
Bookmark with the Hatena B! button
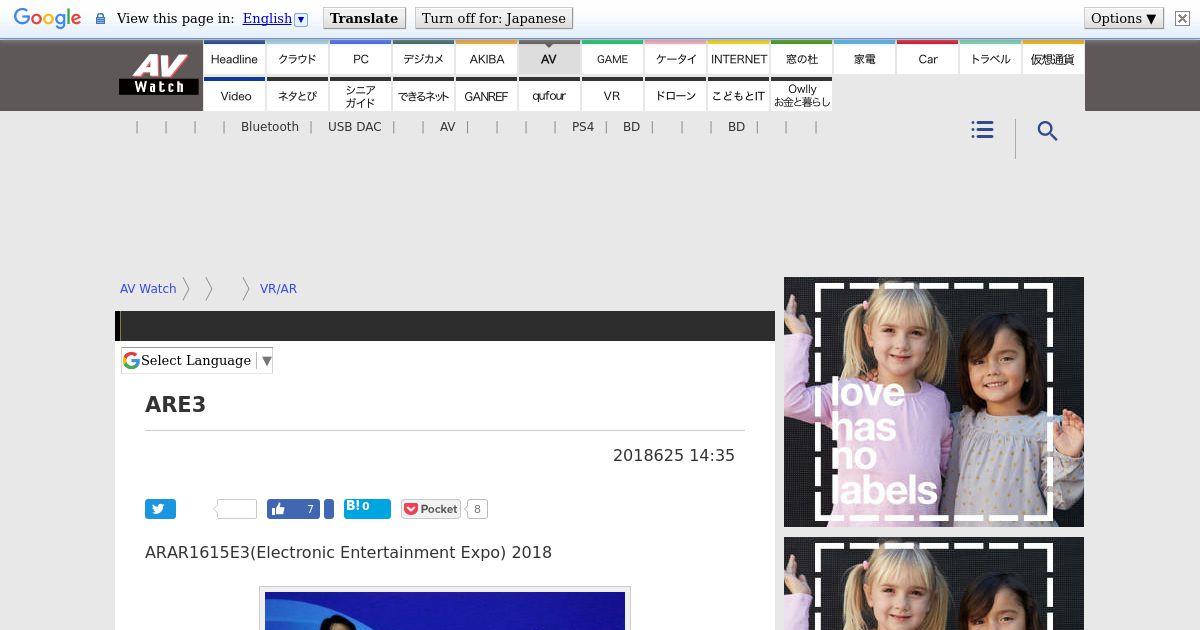tap(367, 508)
